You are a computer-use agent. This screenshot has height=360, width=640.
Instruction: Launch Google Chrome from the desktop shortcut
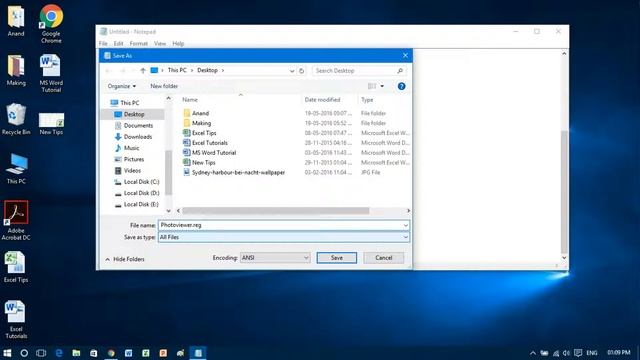51,23
